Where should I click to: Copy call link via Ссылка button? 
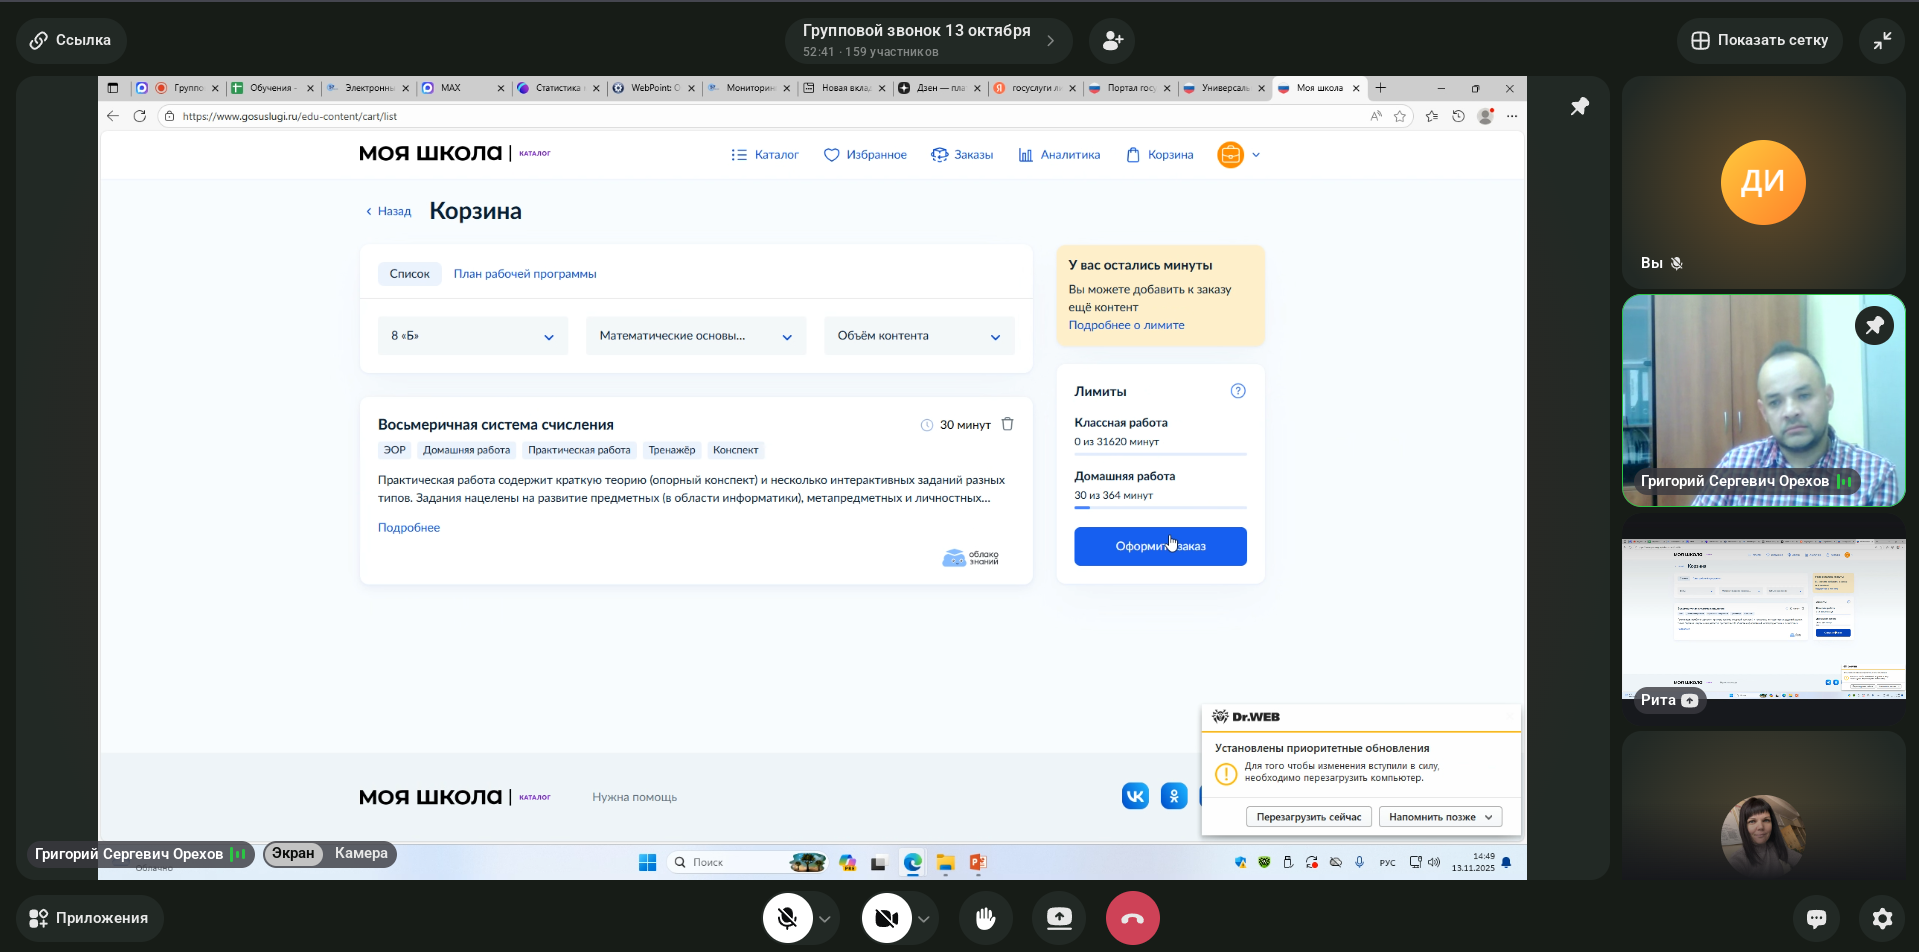click(71, 41)
